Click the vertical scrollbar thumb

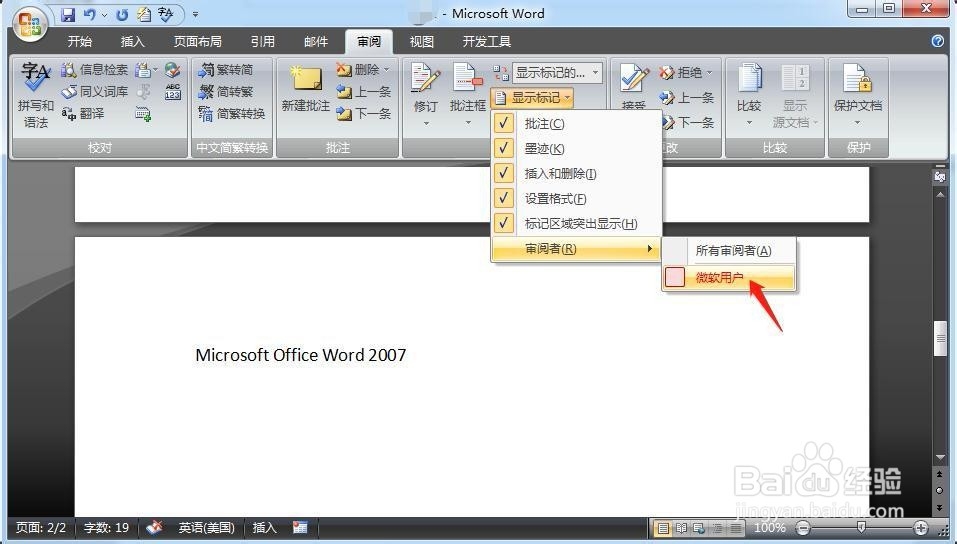tap(940, 338)
